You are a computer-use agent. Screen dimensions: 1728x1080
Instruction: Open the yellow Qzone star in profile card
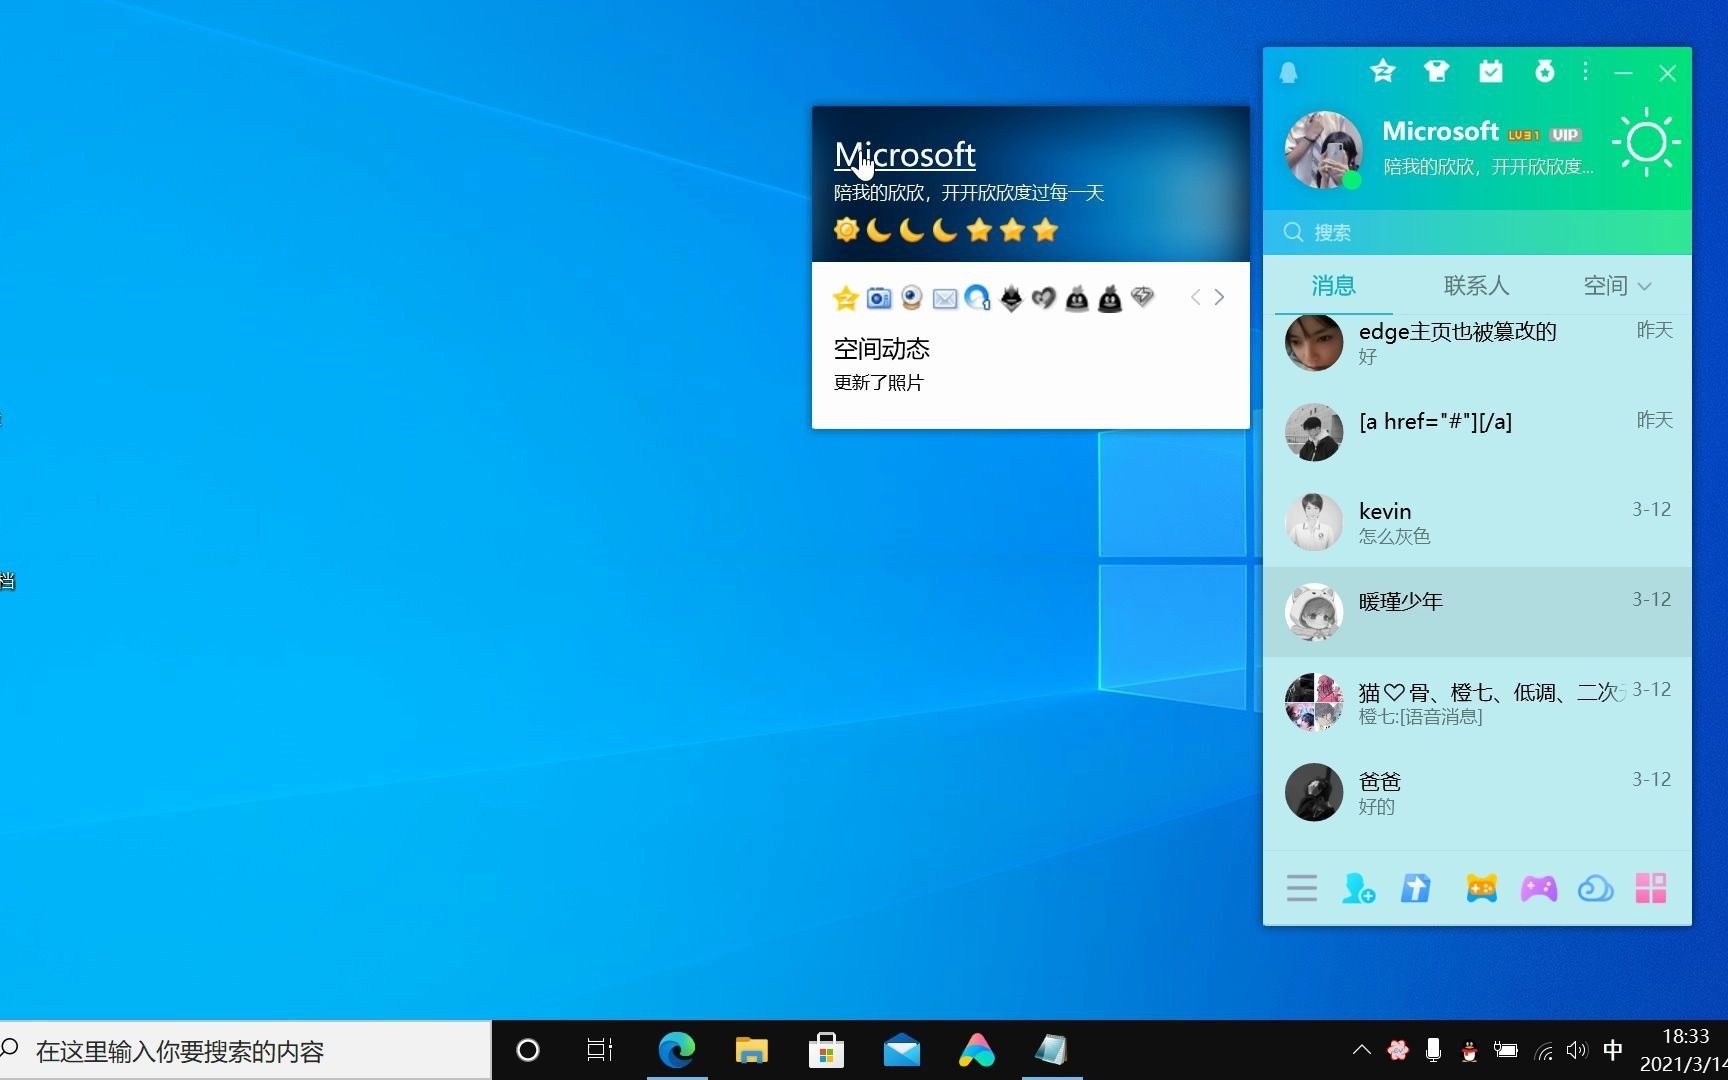click(846, 297)
